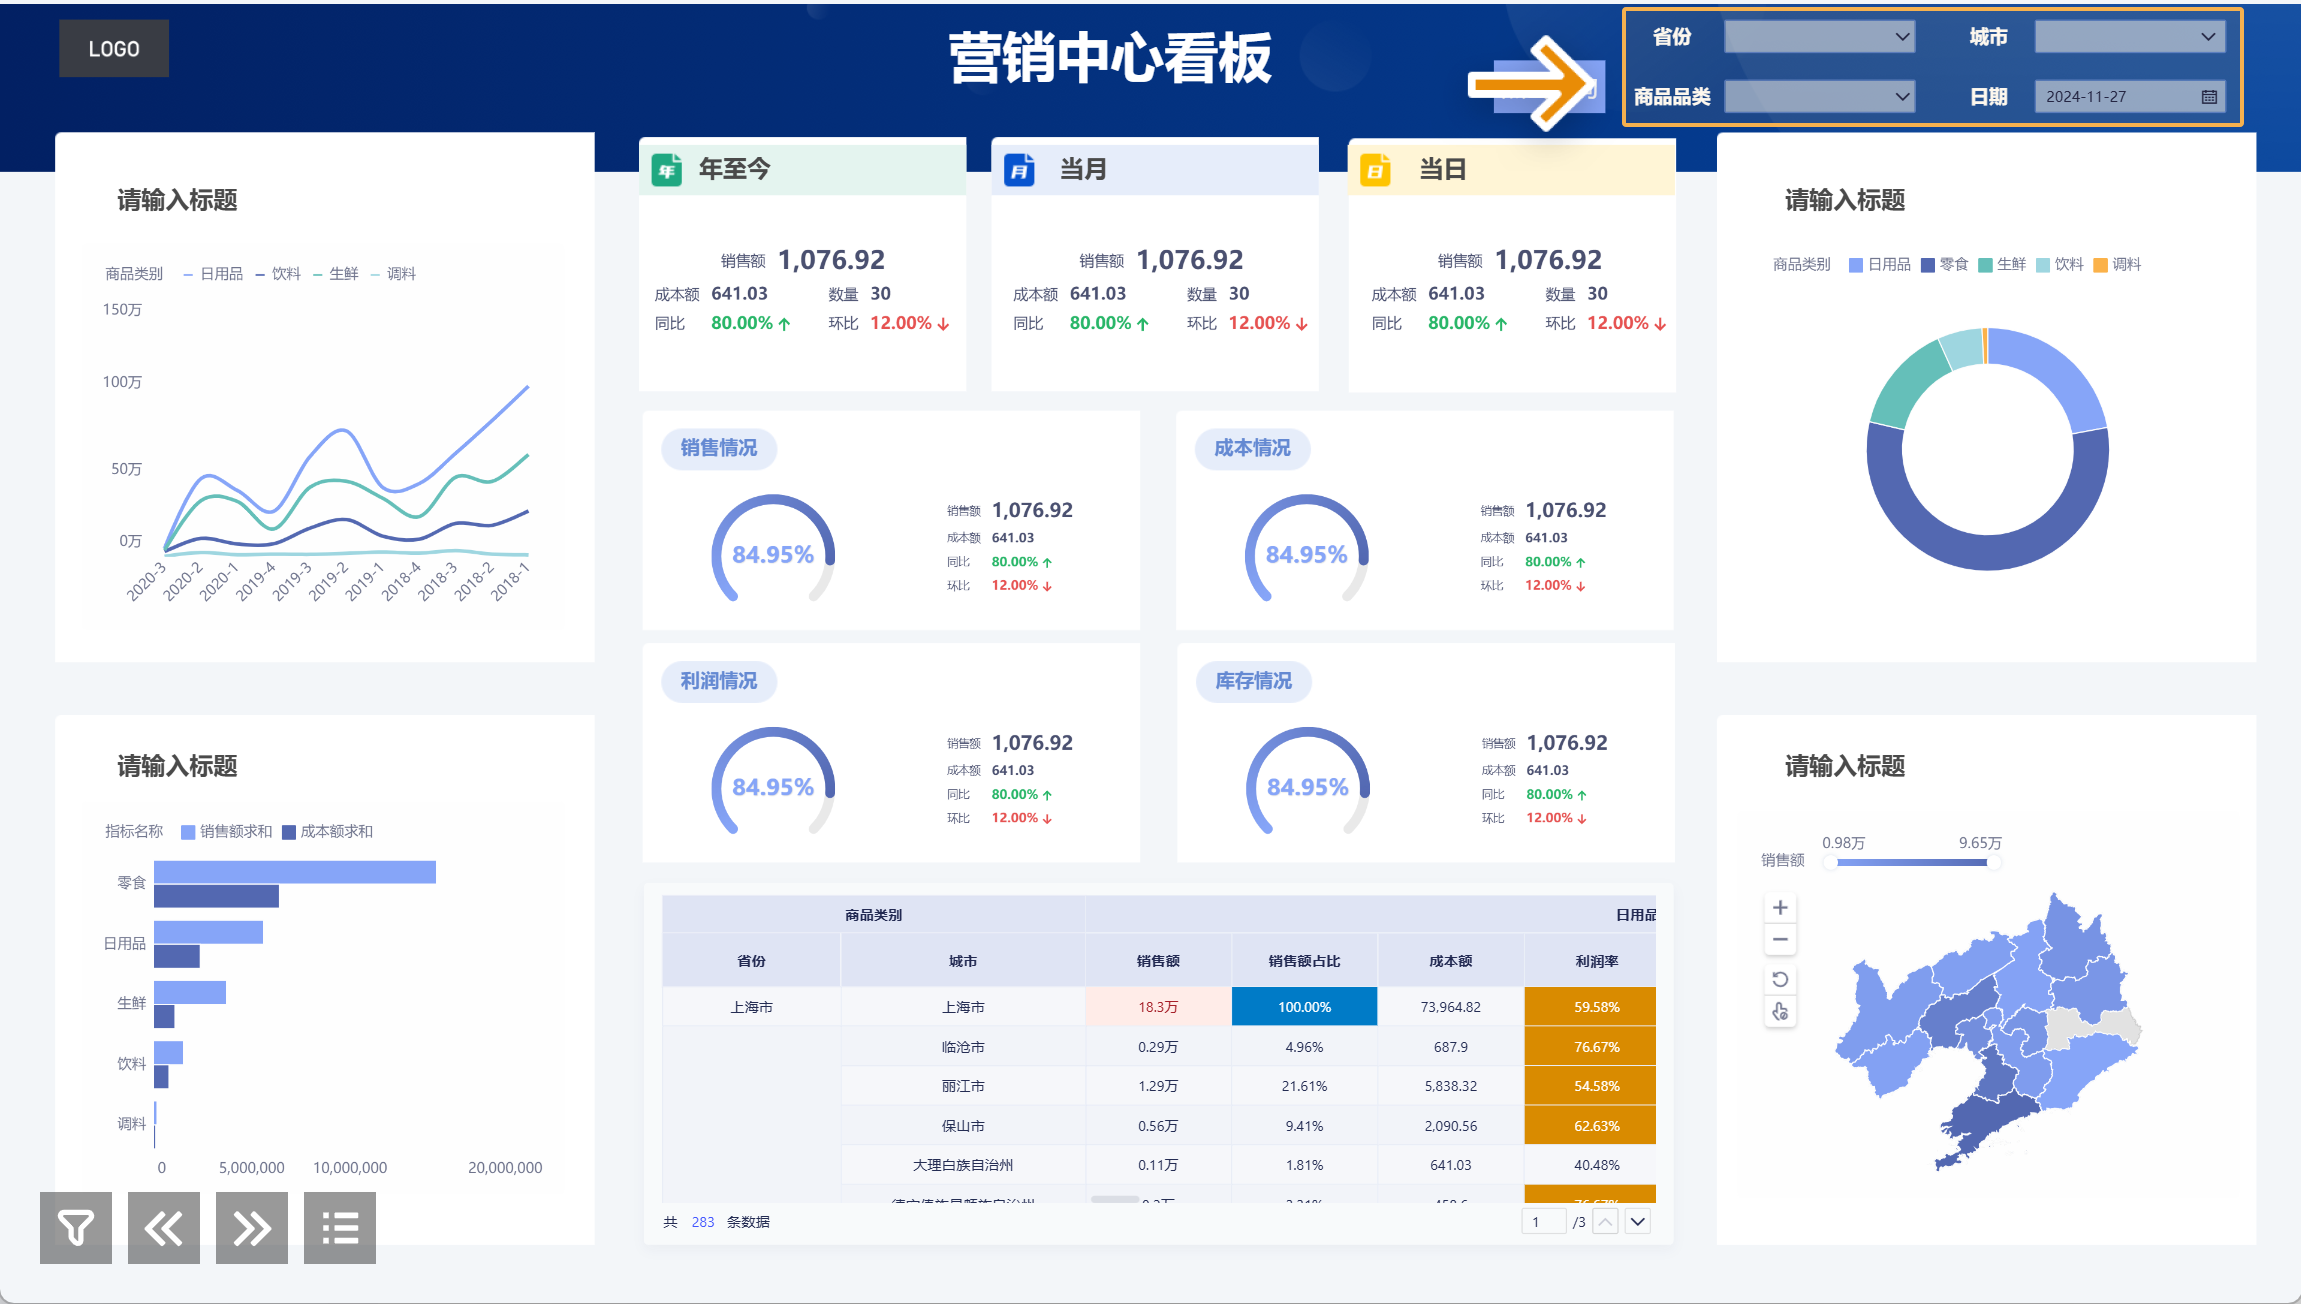Open the 商品品类 dropdown

click(x=1819, y=97)
